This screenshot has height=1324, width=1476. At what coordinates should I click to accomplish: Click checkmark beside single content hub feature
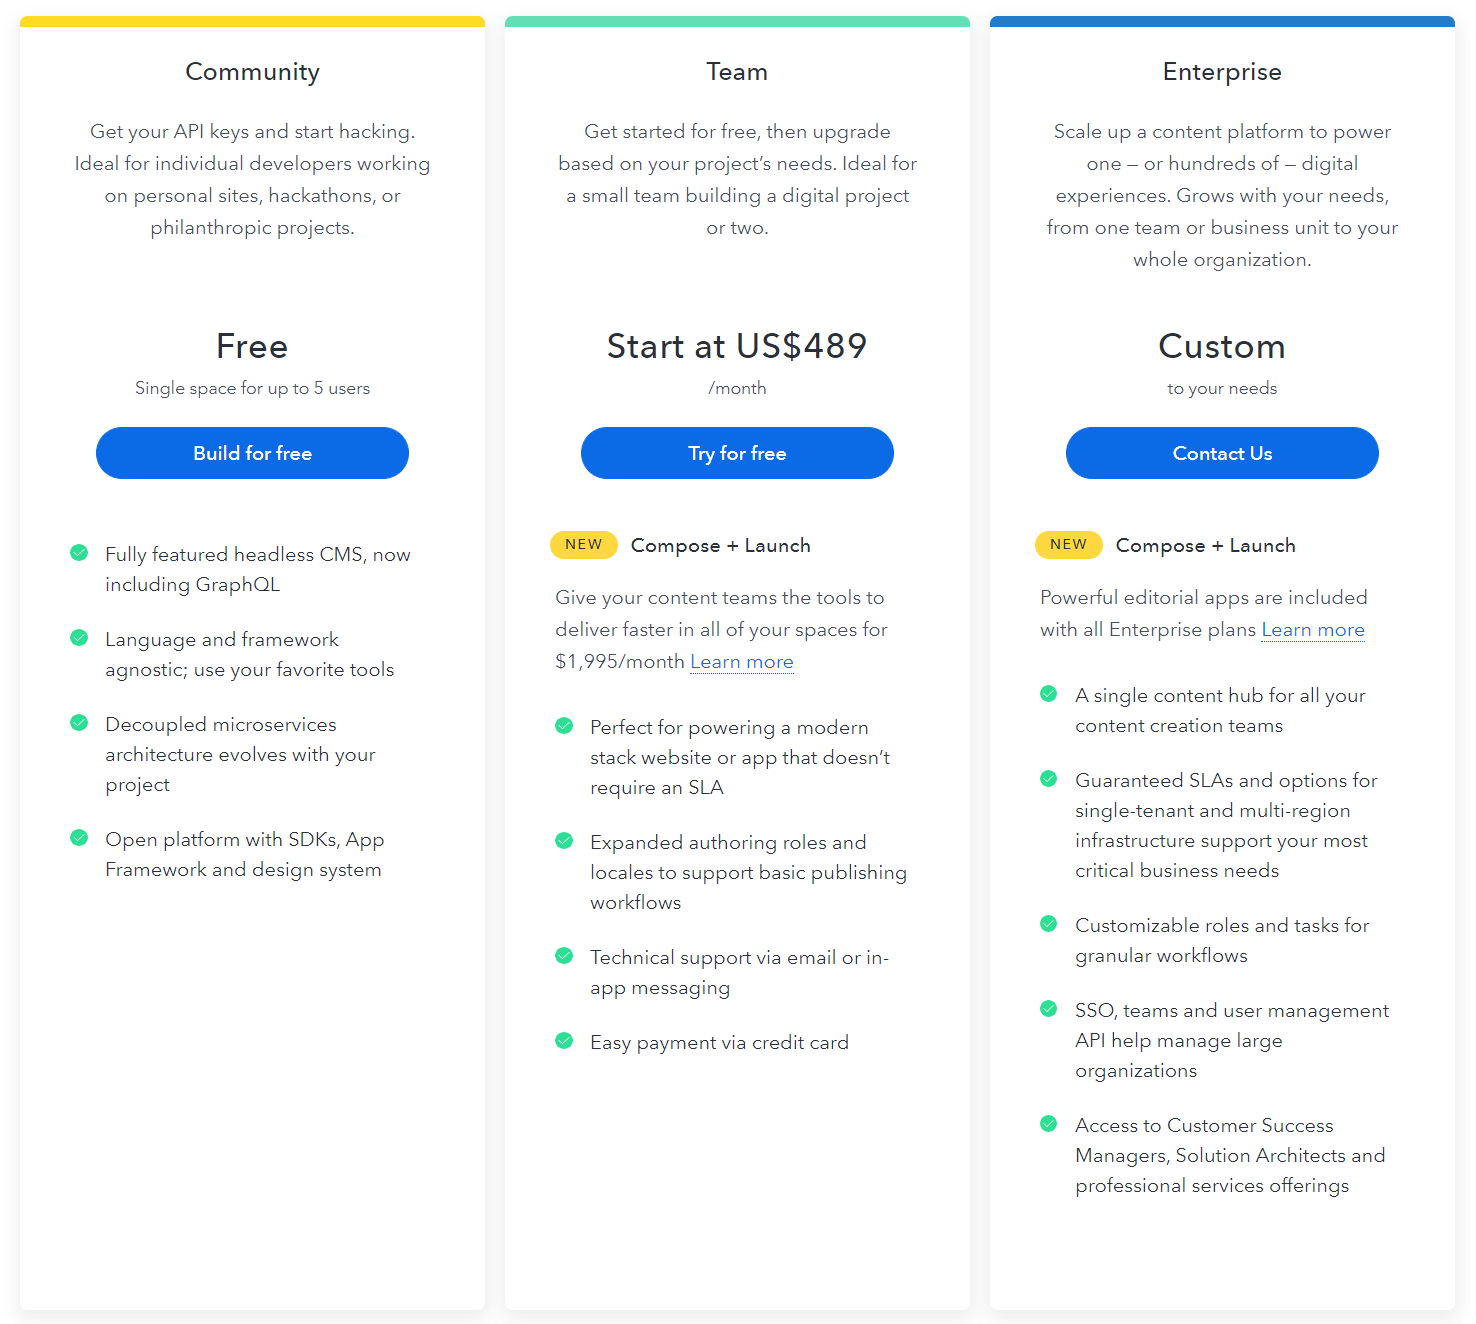pyautogui.click(x=1049, y=693)
